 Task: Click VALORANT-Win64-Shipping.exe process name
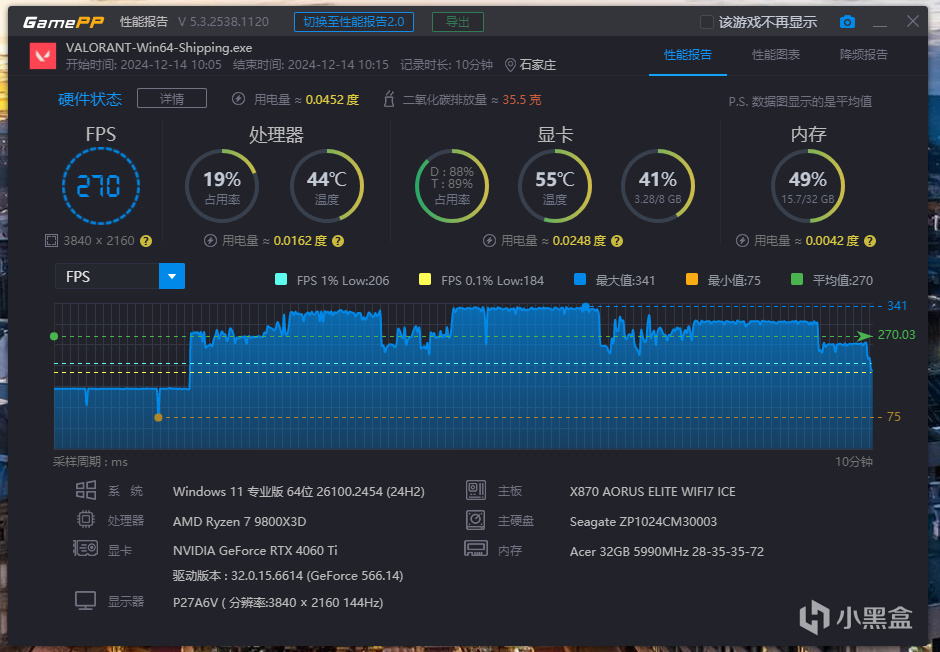point(159,48)
